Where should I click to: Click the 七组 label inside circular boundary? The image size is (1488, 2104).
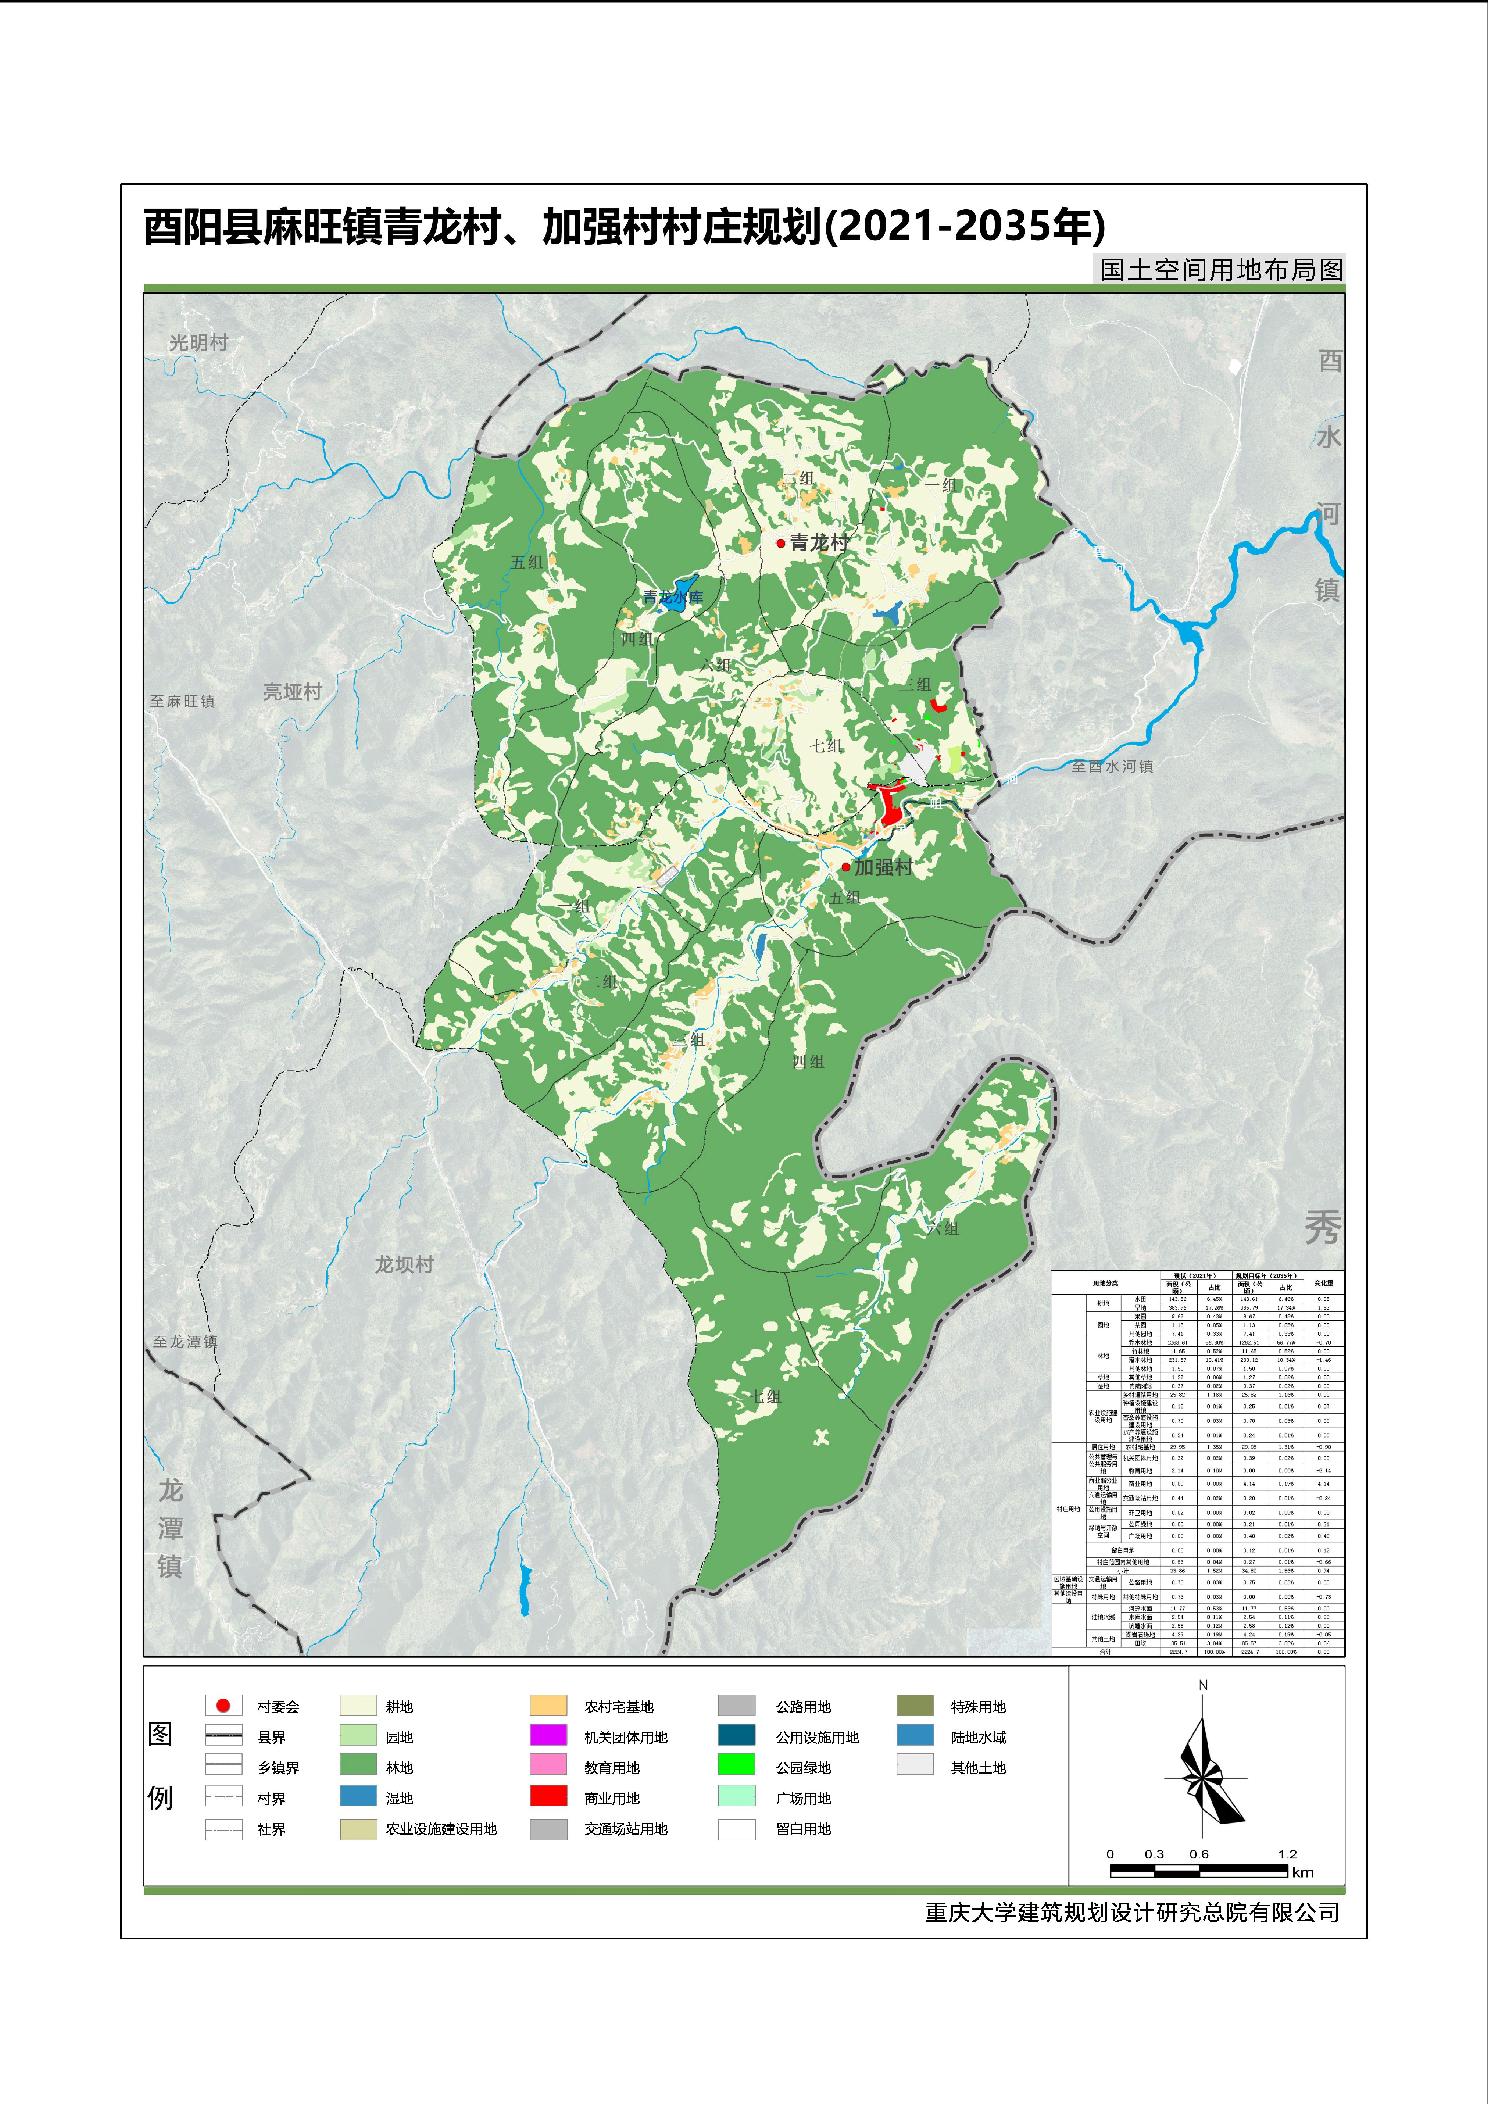click(x=826, y=746)
